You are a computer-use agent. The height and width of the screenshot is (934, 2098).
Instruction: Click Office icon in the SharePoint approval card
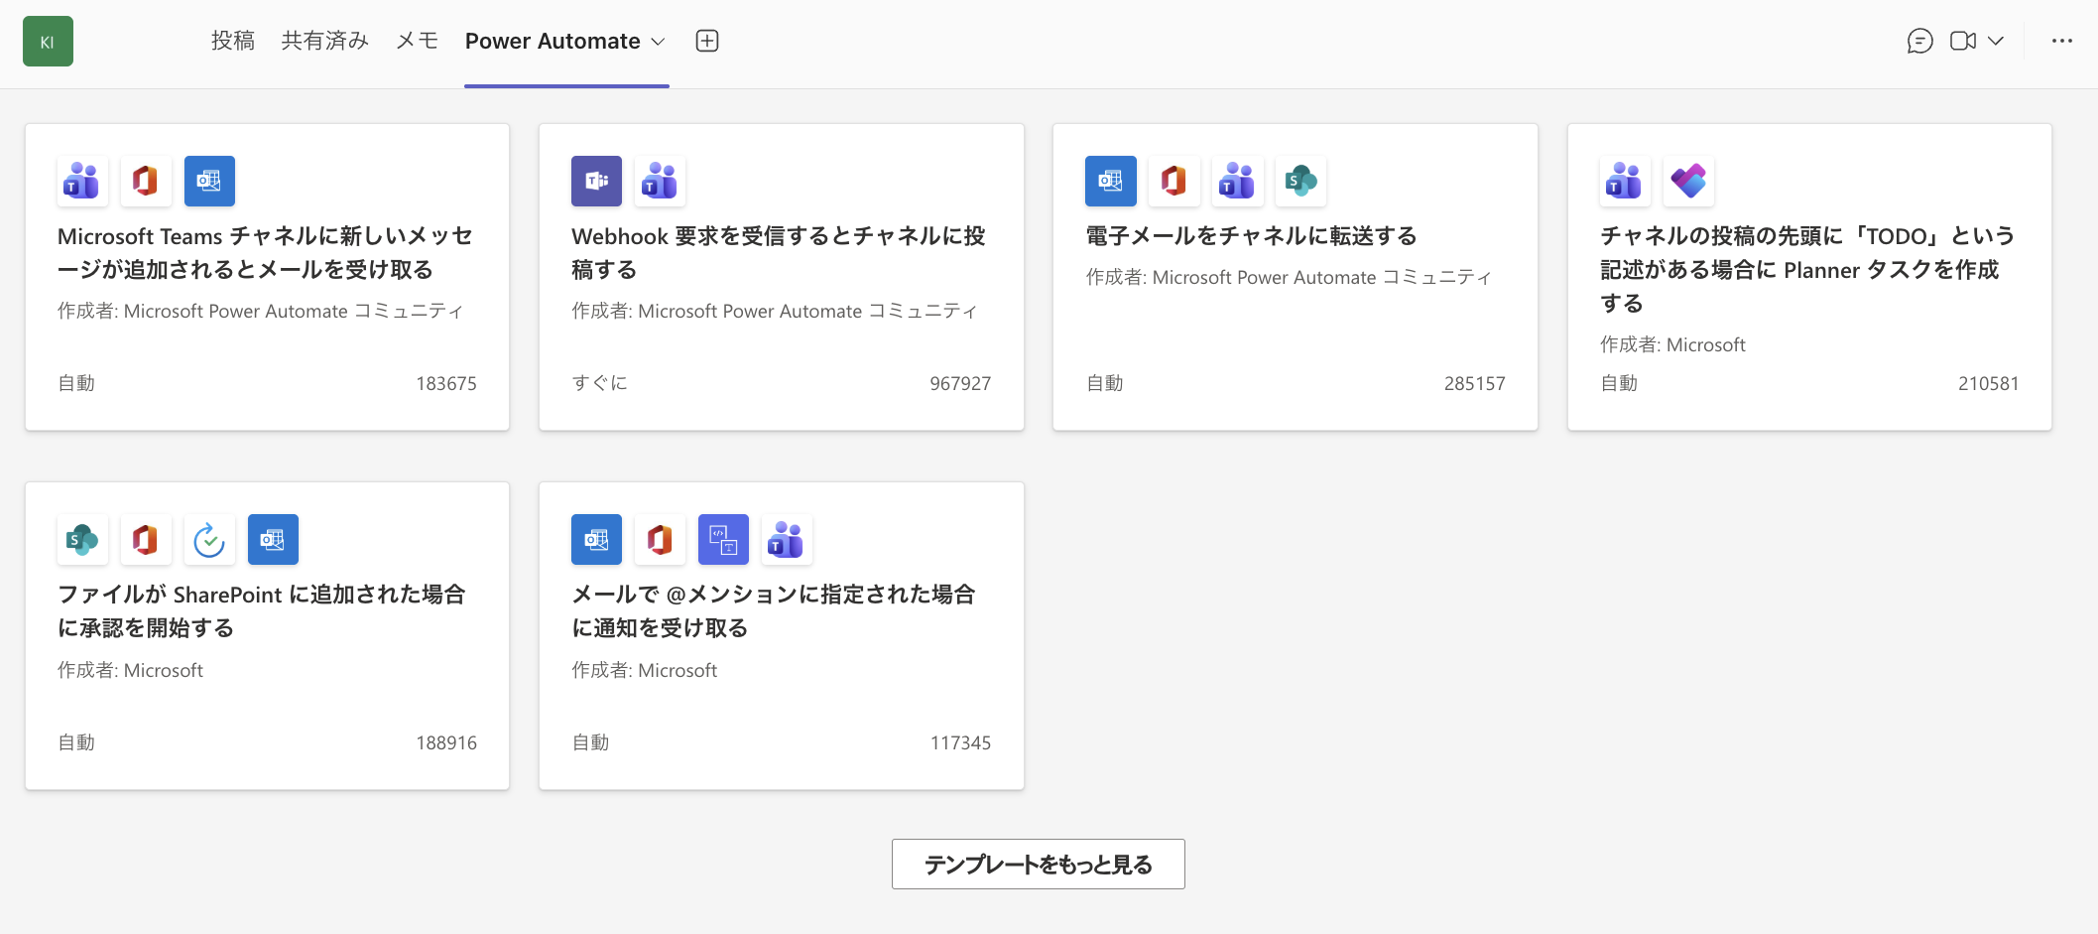coord(146,540)
